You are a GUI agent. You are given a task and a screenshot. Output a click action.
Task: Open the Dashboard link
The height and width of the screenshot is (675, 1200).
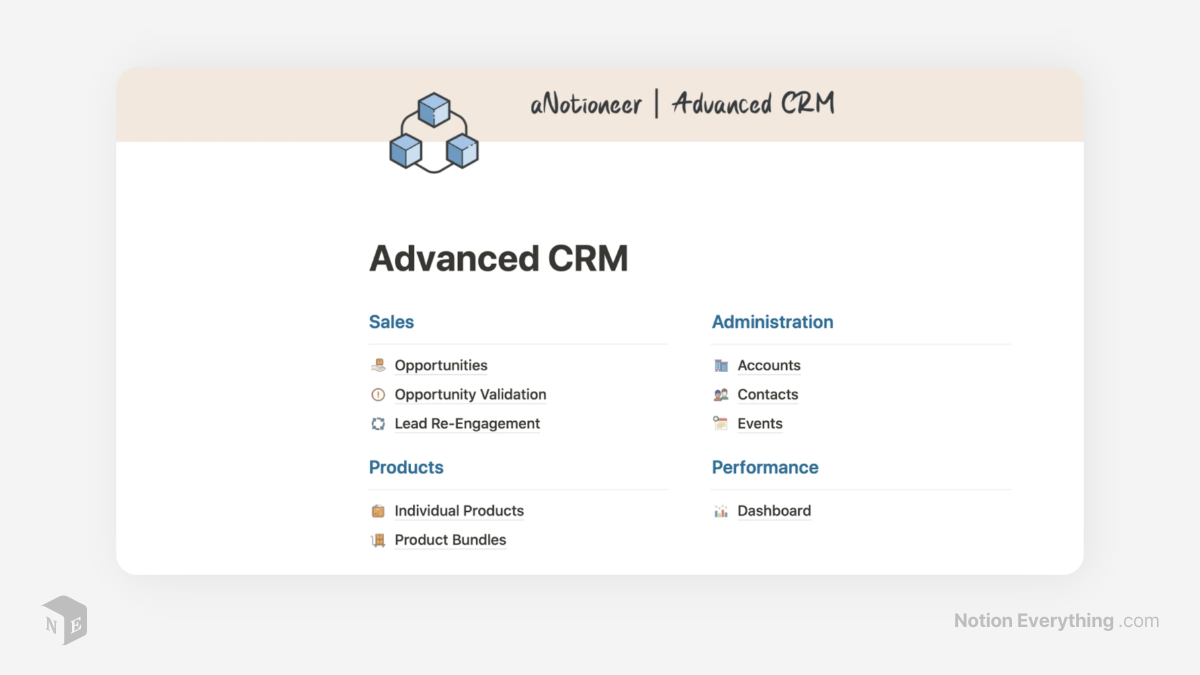pos(773,510)
